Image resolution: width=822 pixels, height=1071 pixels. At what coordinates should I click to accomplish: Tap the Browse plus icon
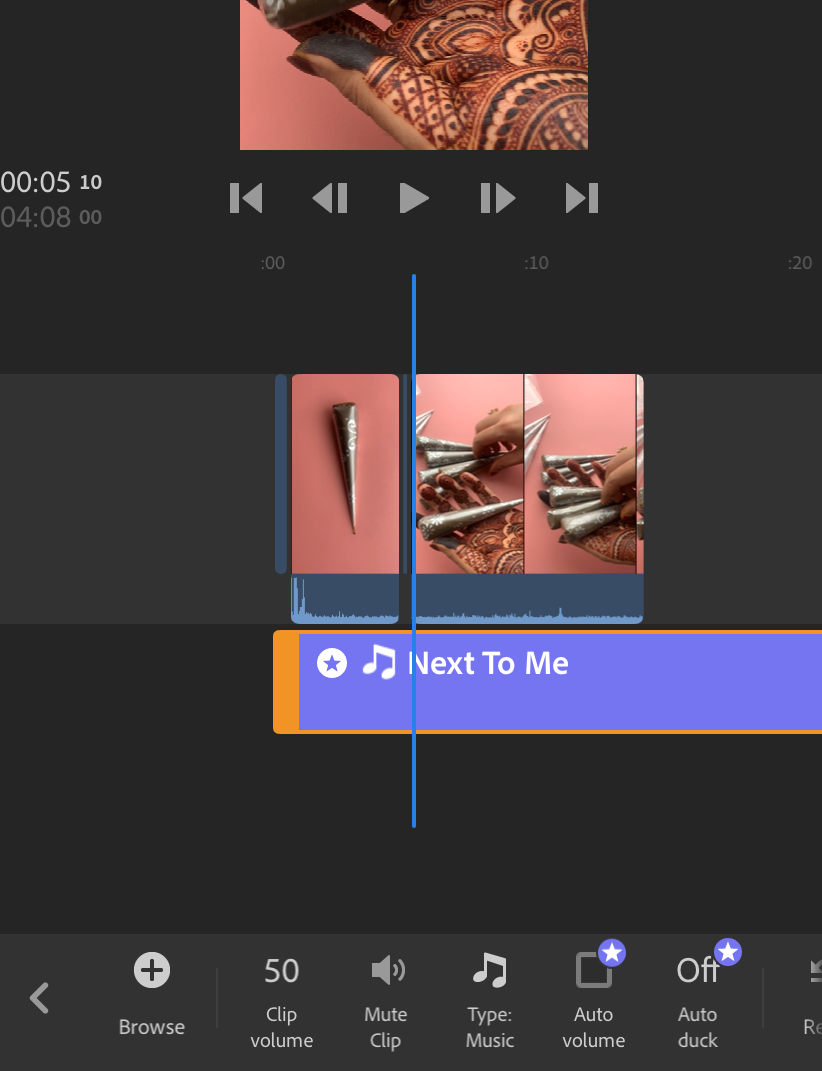[151, 969]
